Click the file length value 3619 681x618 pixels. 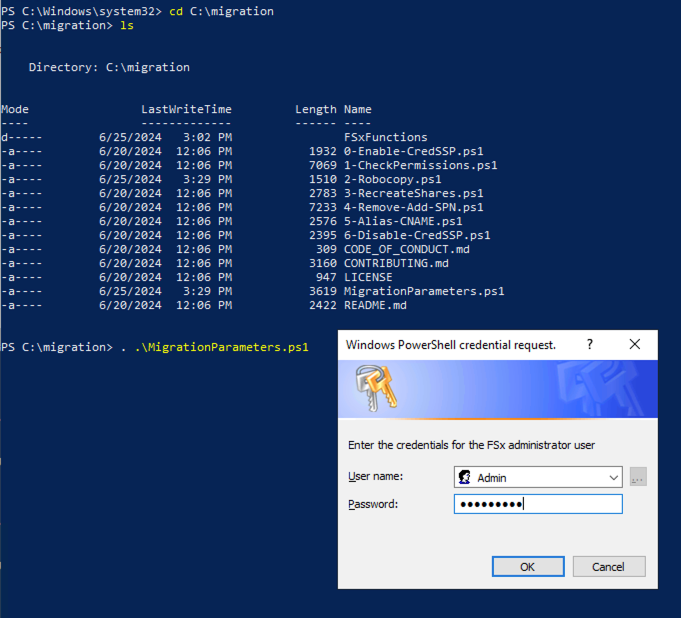point(323,291)
